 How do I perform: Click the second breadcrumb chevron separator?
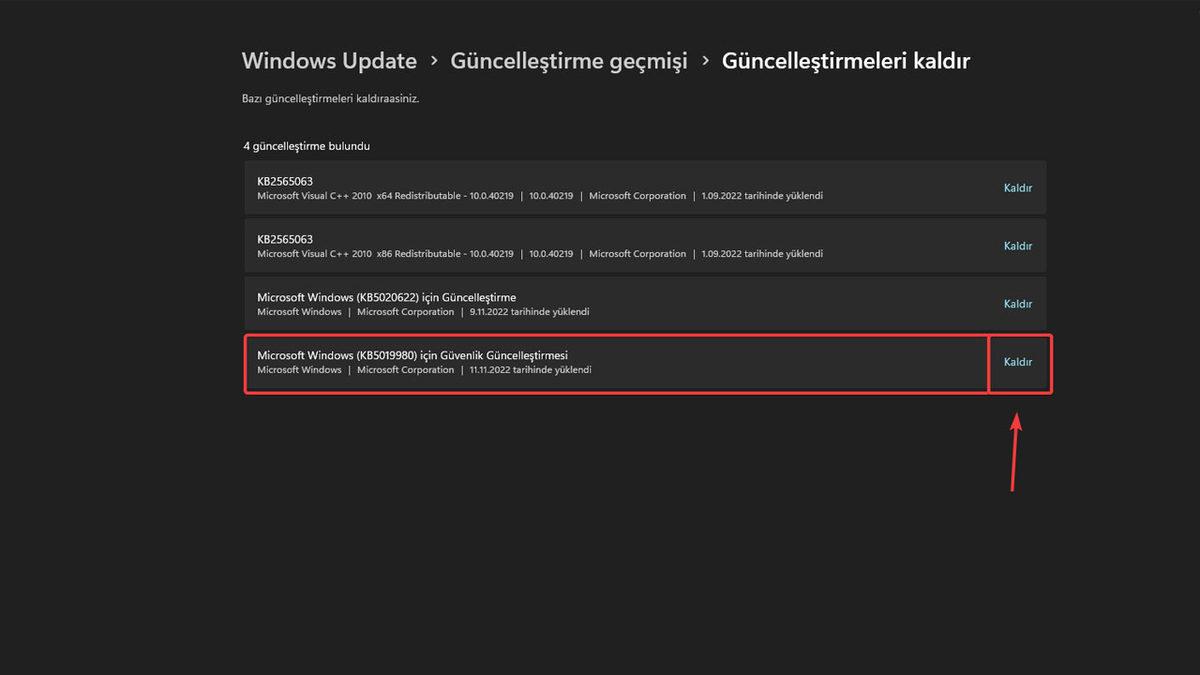pos(706,61)
